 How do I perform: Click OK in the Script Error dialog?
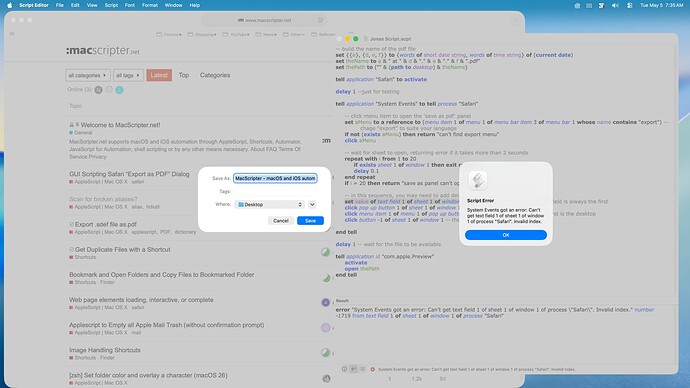506,235
